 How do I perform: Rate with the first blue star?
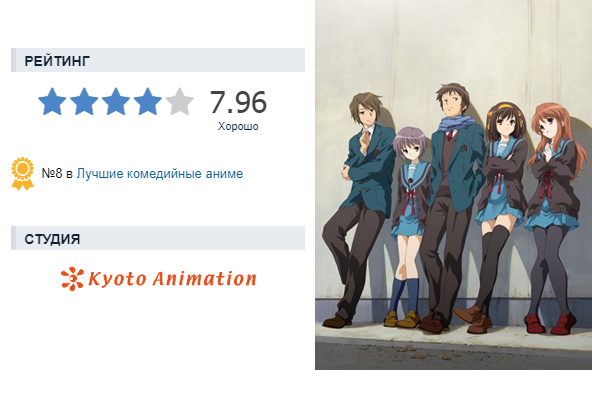pos(52,101)
